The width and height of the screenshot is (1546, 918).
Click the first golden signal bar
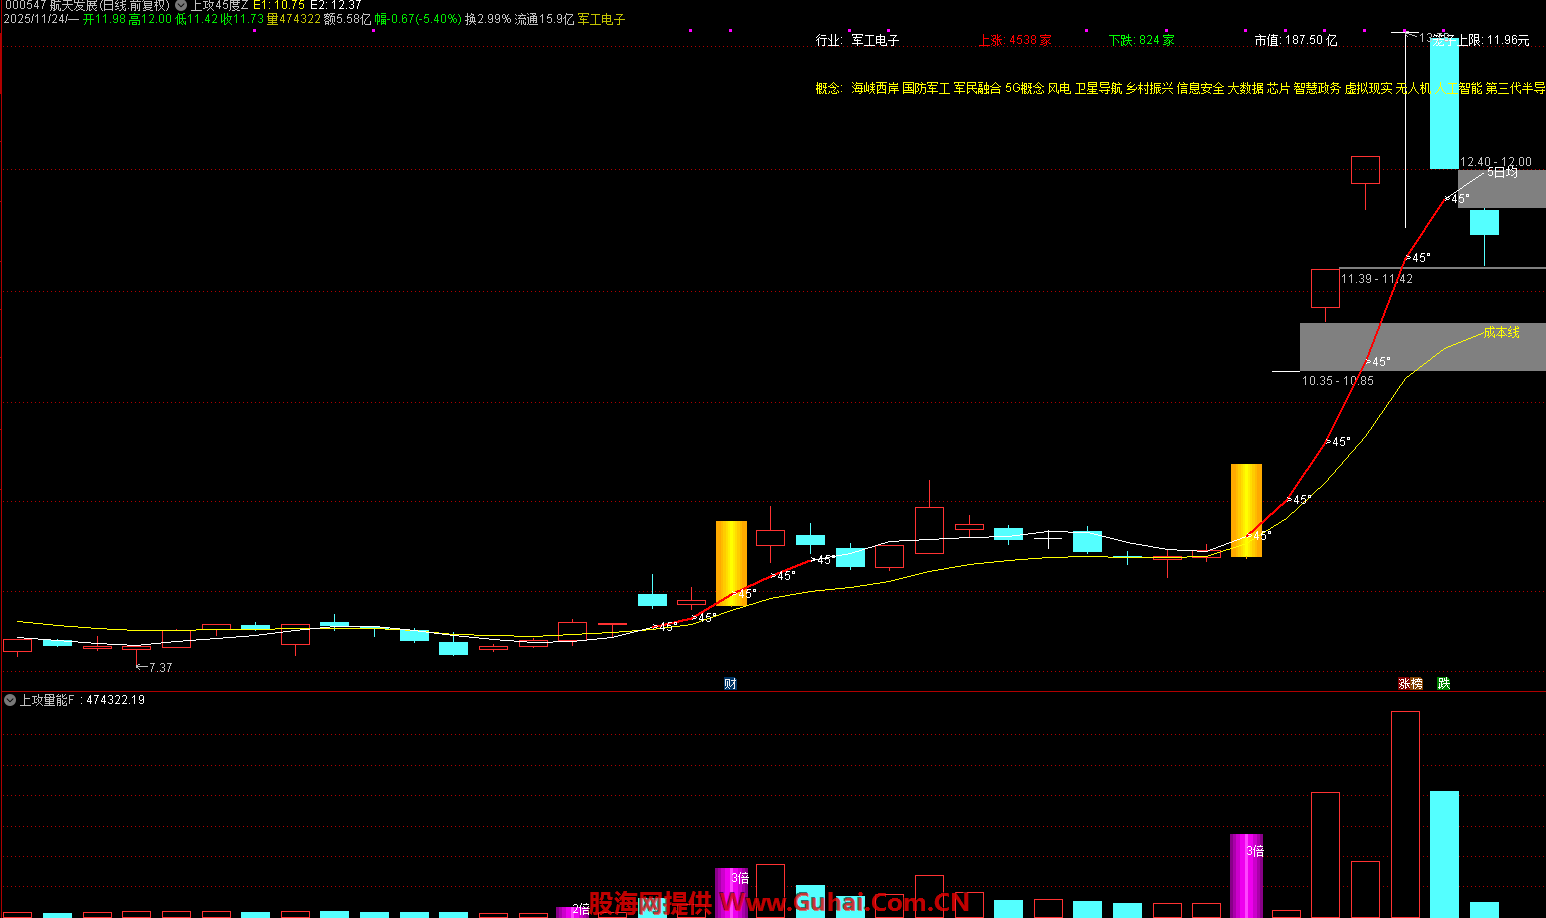[x=731, y=563]
